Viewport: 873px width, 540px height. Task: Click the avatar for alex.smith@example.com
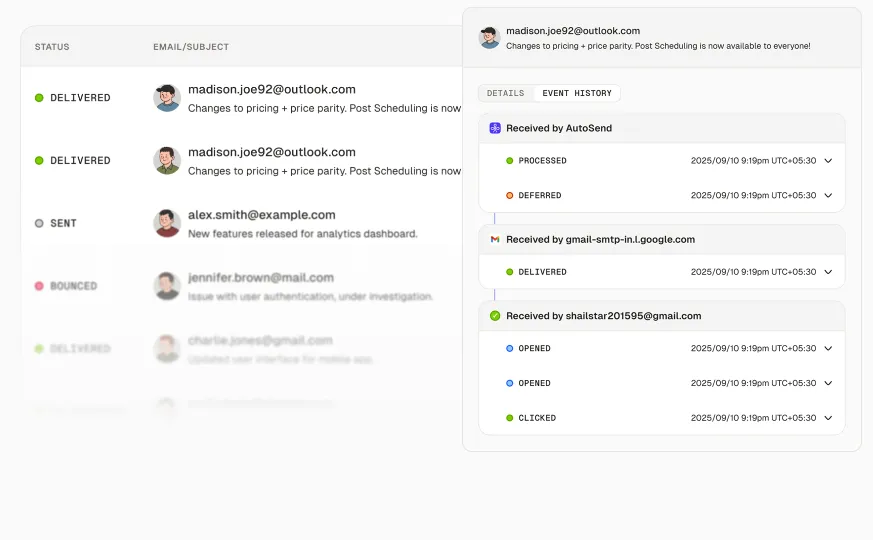167,223
